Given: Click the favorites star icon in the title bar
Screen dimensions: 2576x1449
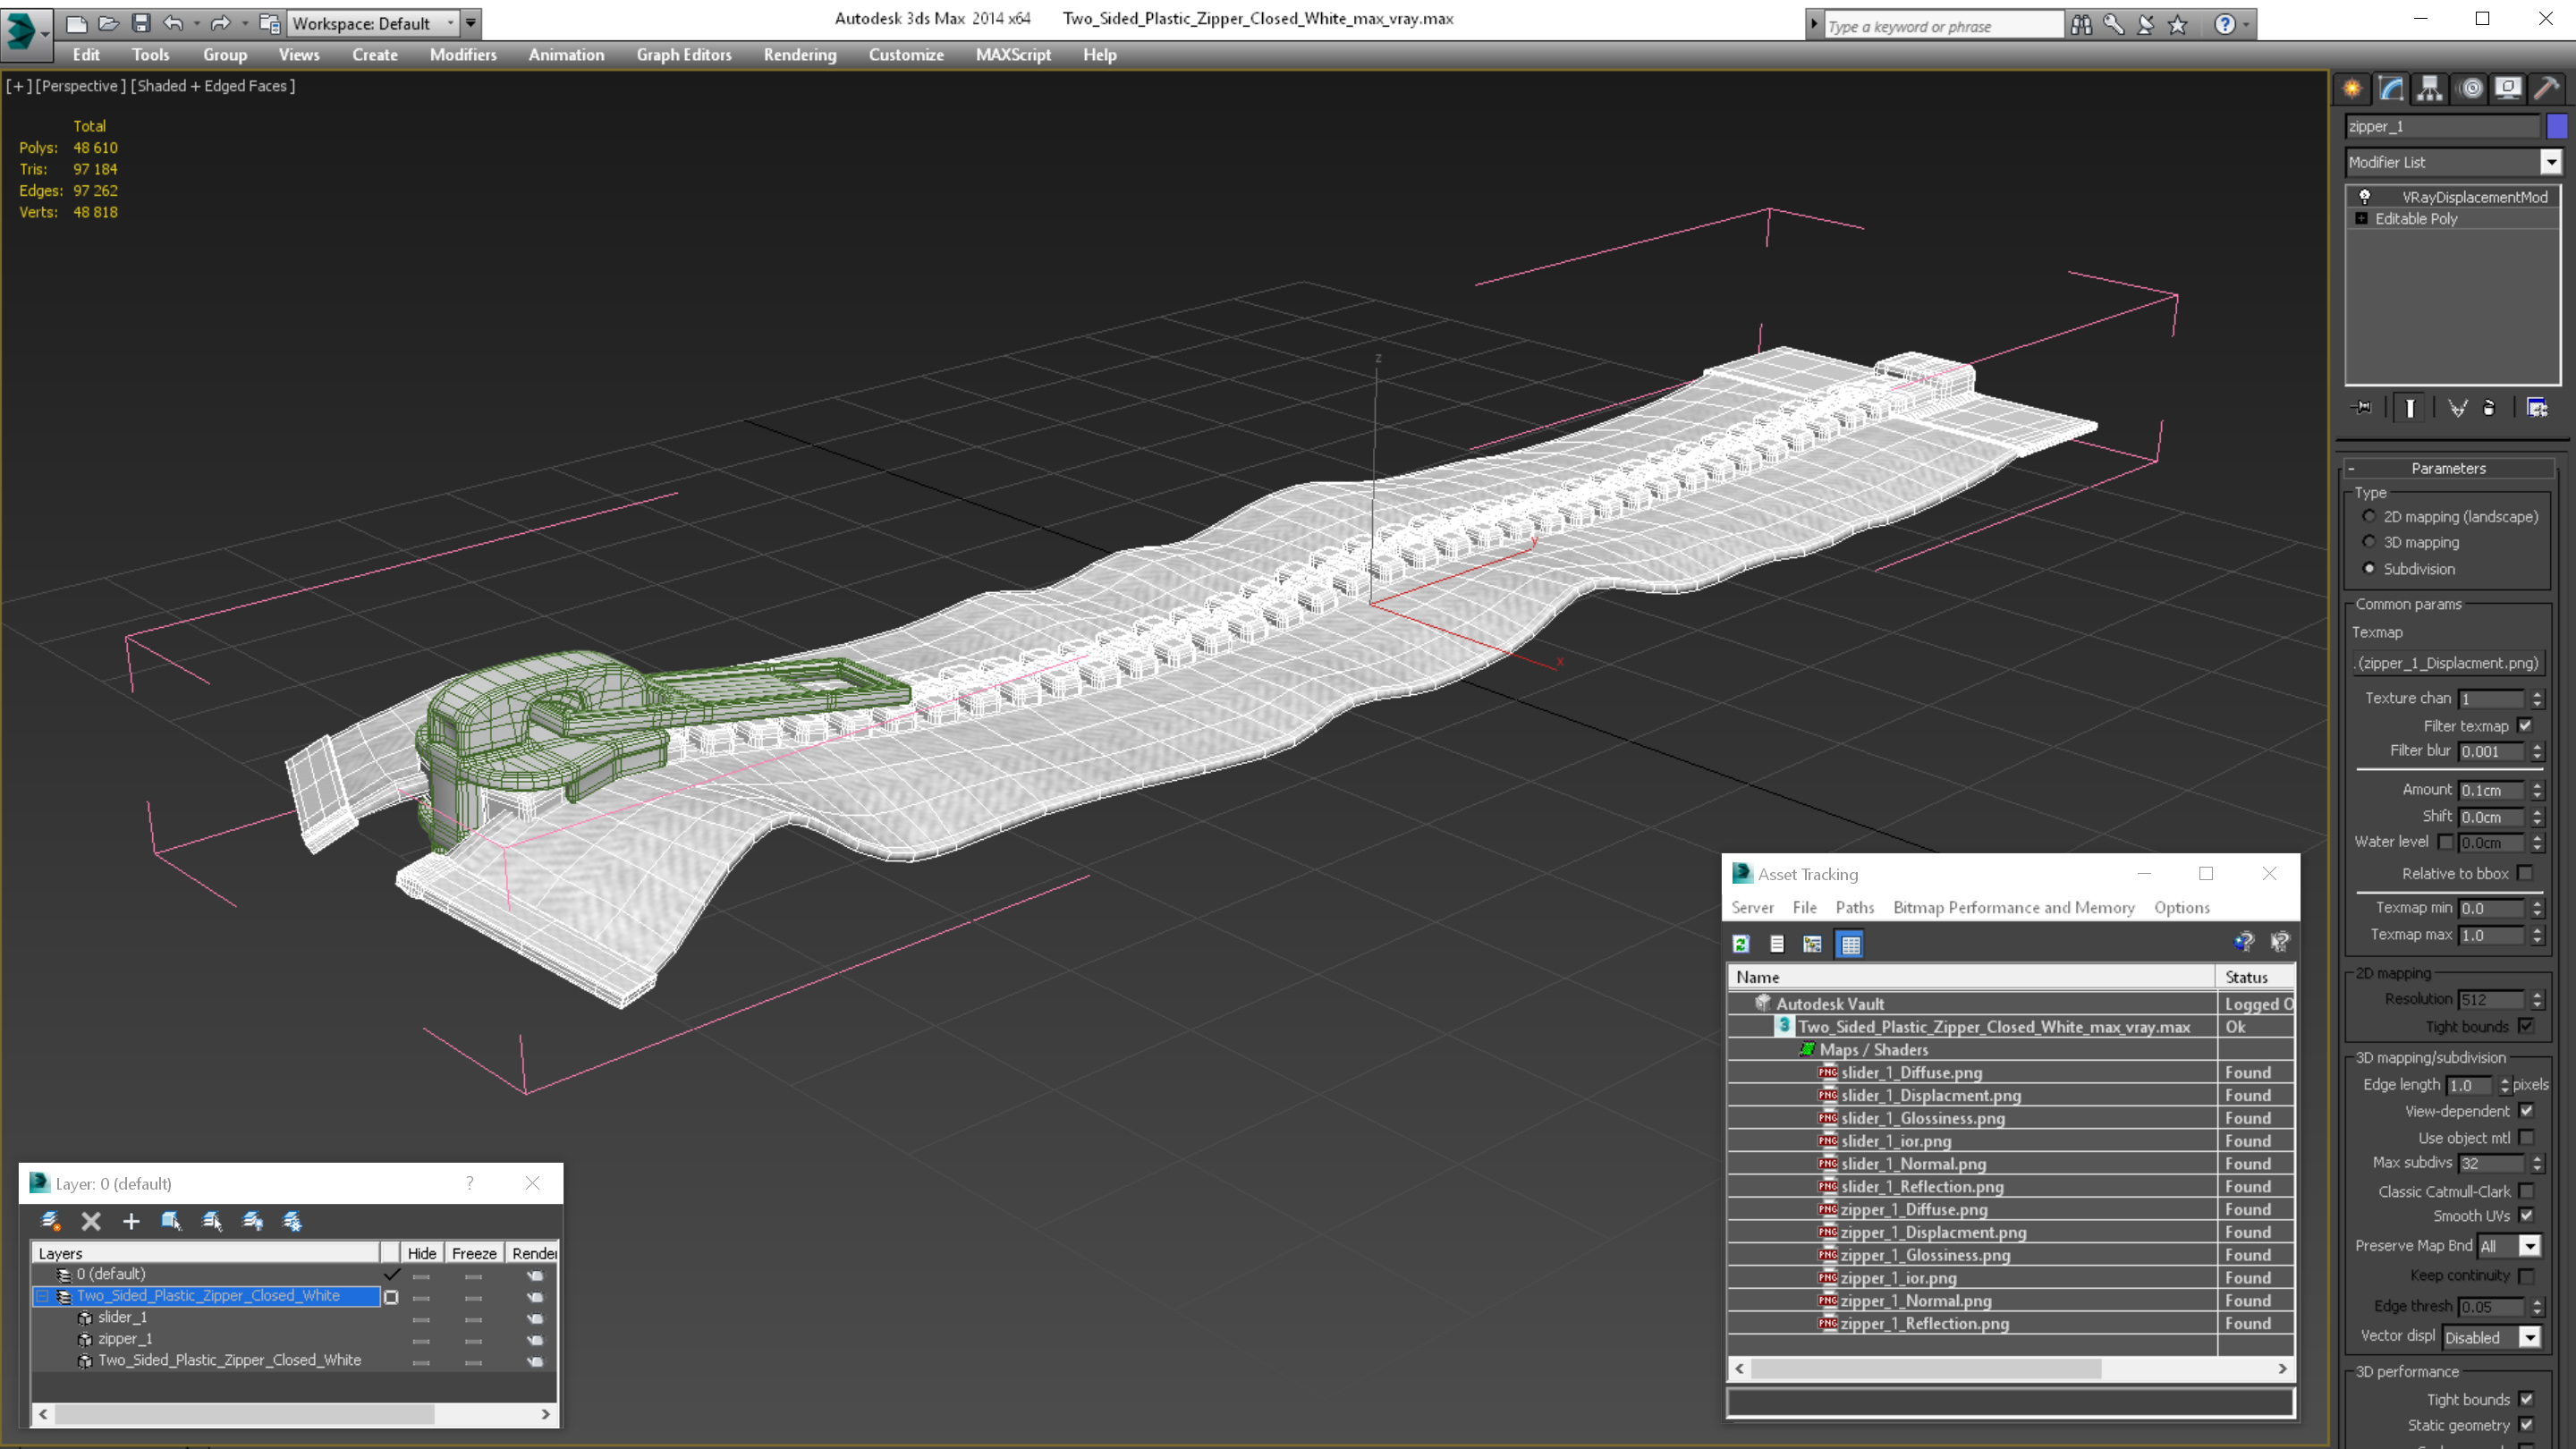Looking at the screenshot, I should 2178,25.
